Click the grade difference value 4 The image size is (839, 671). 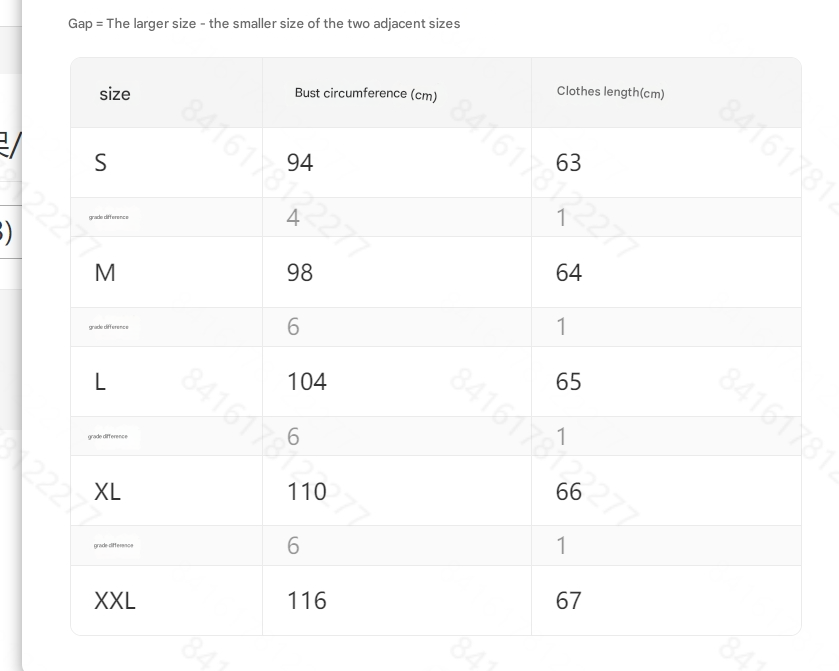[x=293, y=218]
